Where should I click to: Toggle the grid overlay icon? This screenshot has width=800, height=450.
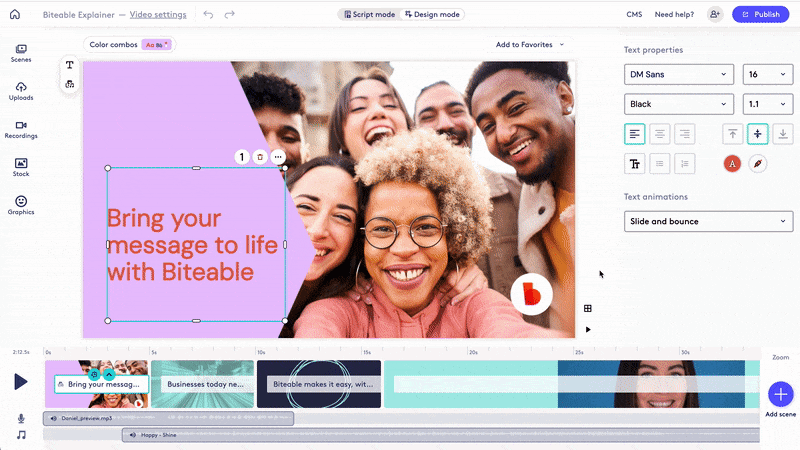coord(588,308)
